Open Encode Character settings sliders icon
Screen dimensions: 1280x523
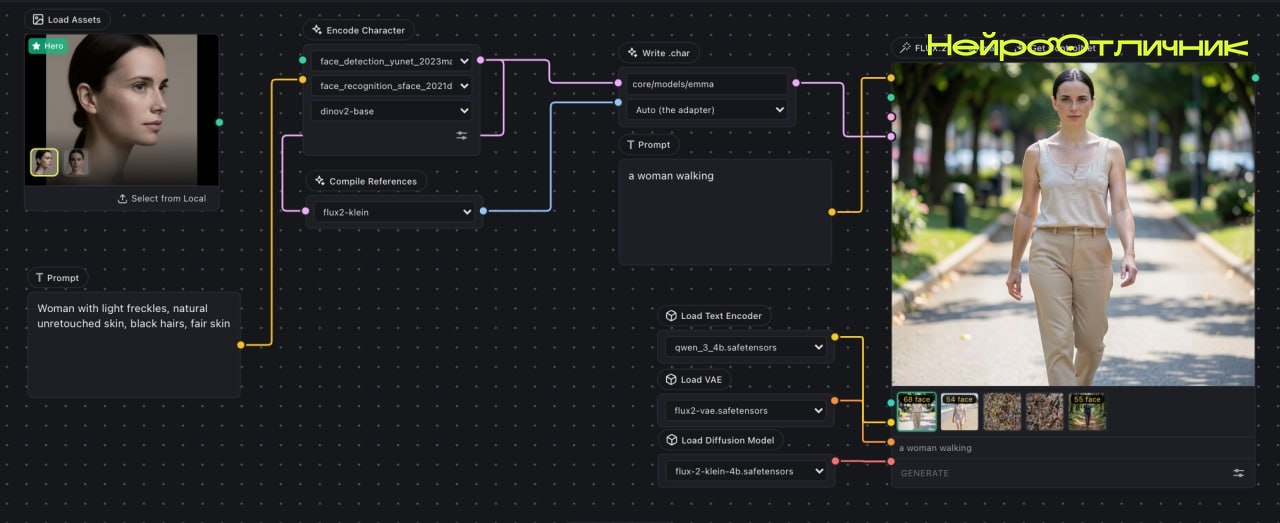tap(462, 135)
